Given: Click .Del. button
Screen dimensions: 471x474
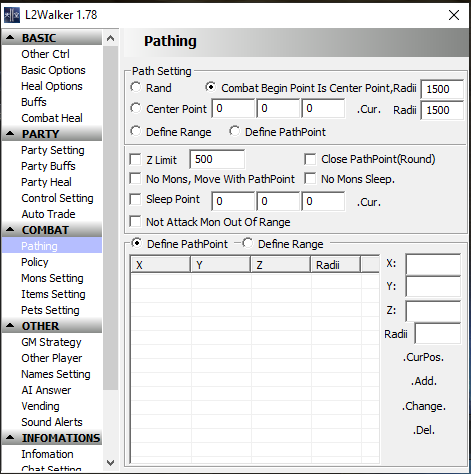Looking at the screenshot, I should click(424, 430).
